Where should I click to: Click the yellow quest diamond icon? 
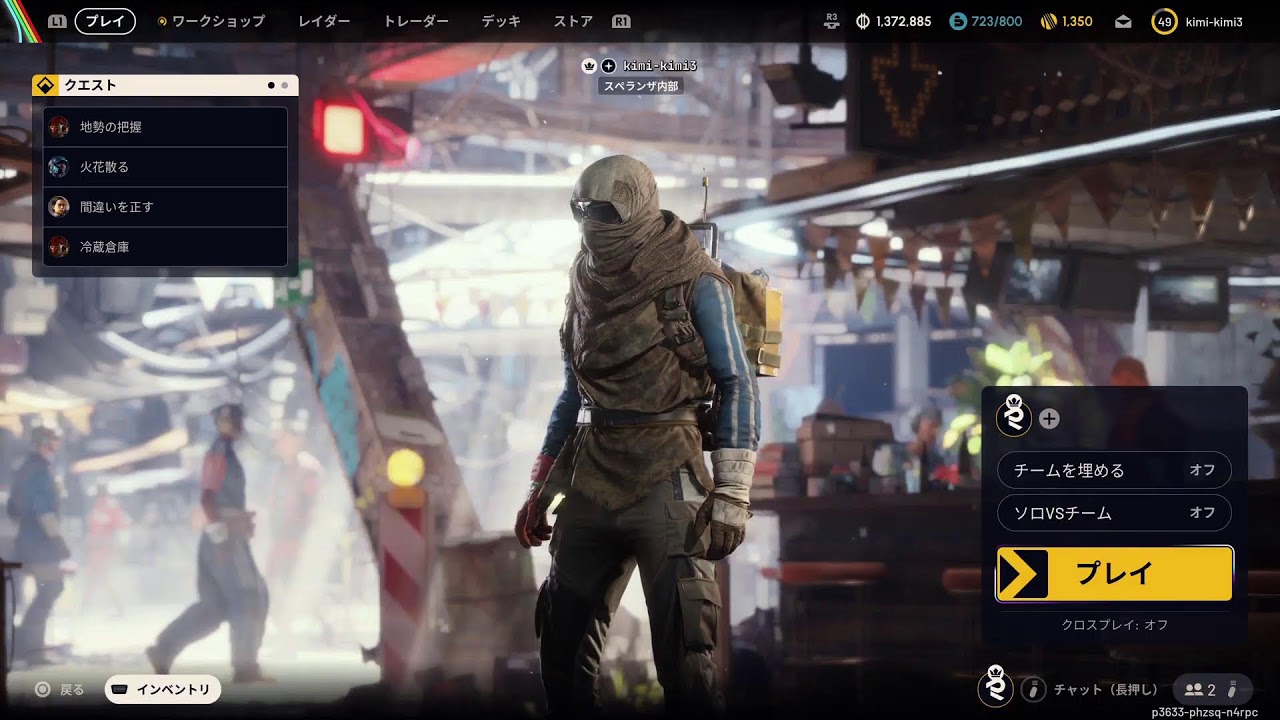click(45, 86)
